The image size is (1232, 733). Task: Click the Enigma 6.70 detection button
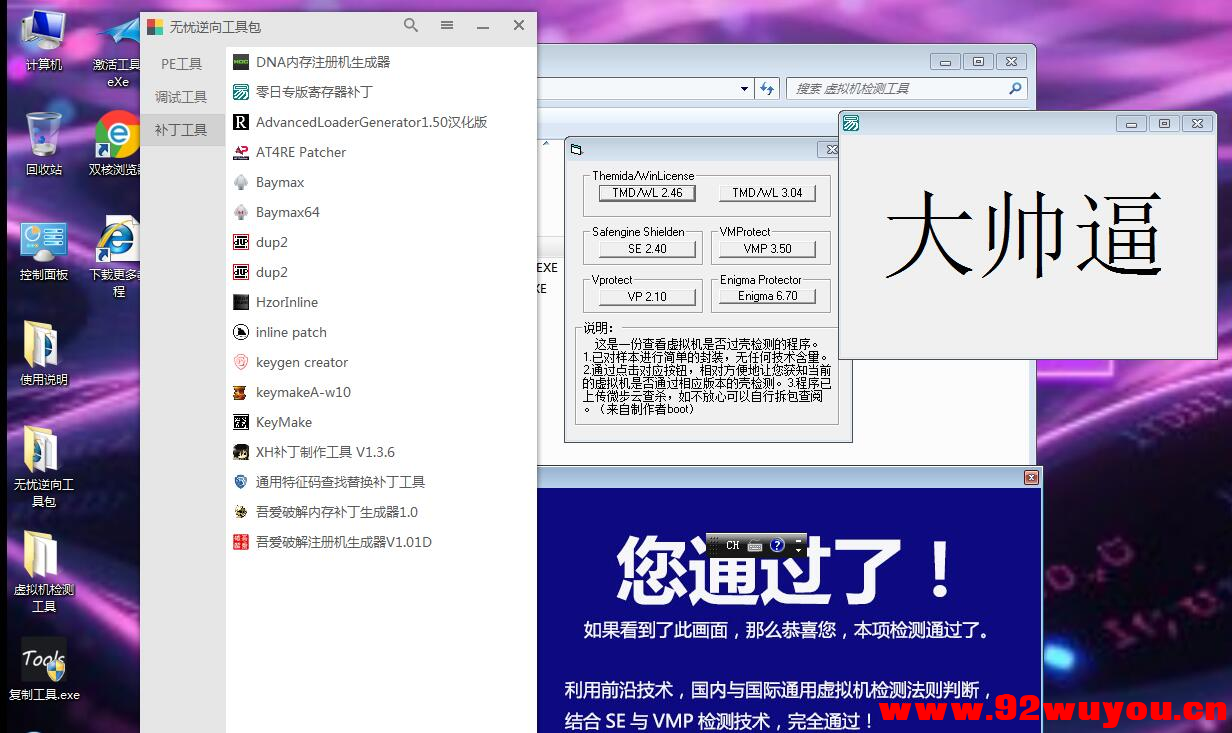click(x=770, y=296)
